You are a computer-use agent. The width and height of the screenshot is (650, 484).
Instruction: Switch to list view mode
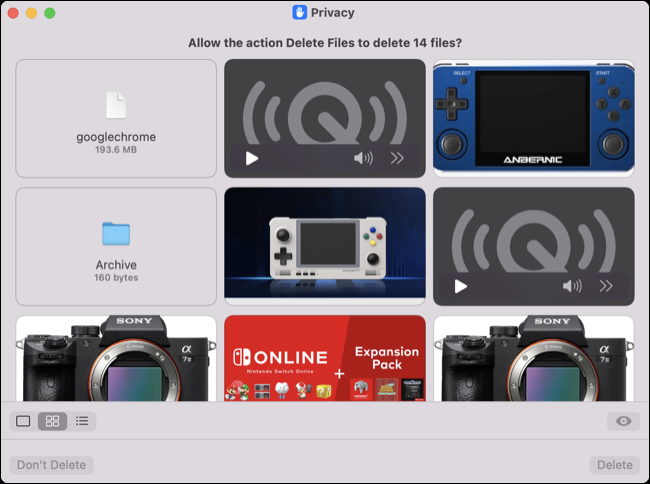(x=82, y=421)
